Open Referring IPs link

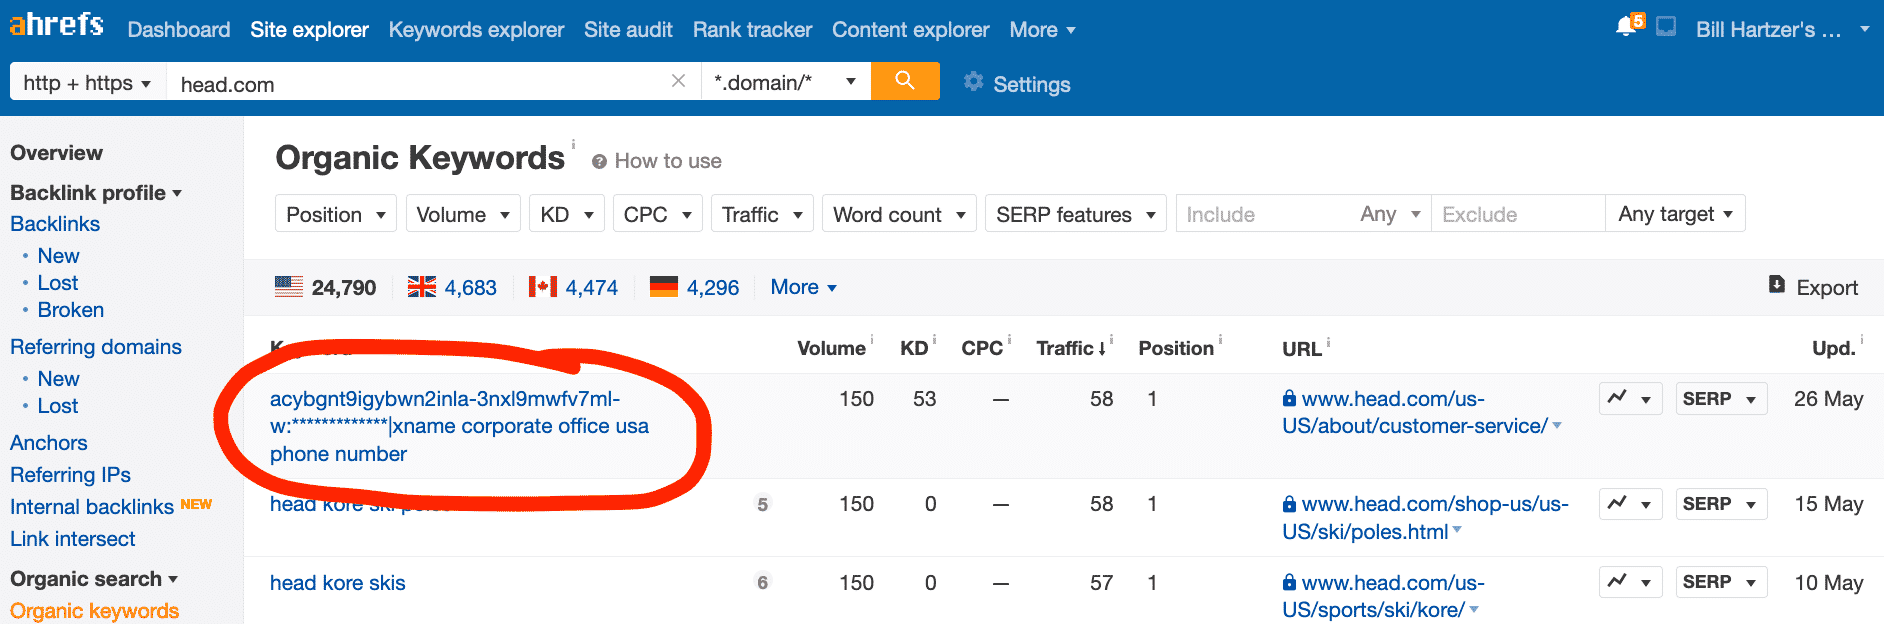pyautogui.click(x=70, y=475)
